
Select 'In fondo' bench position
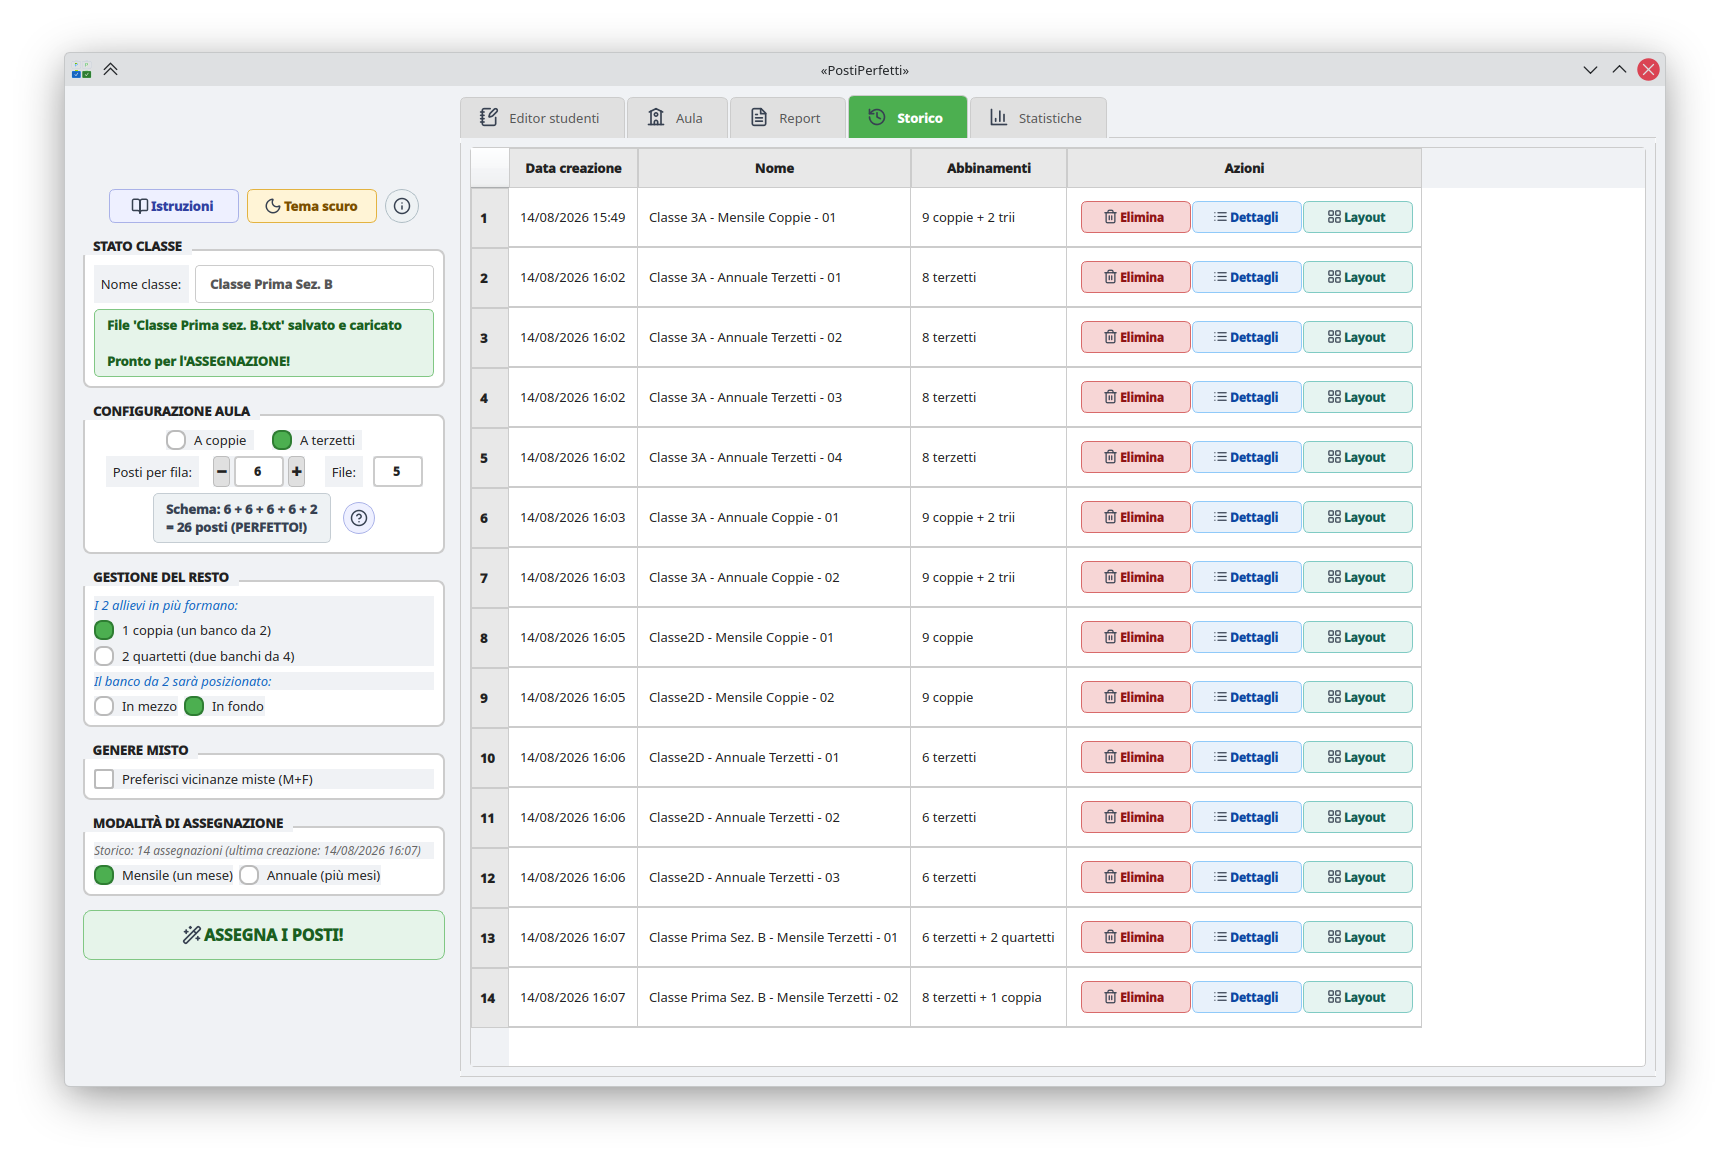[194, 706]
